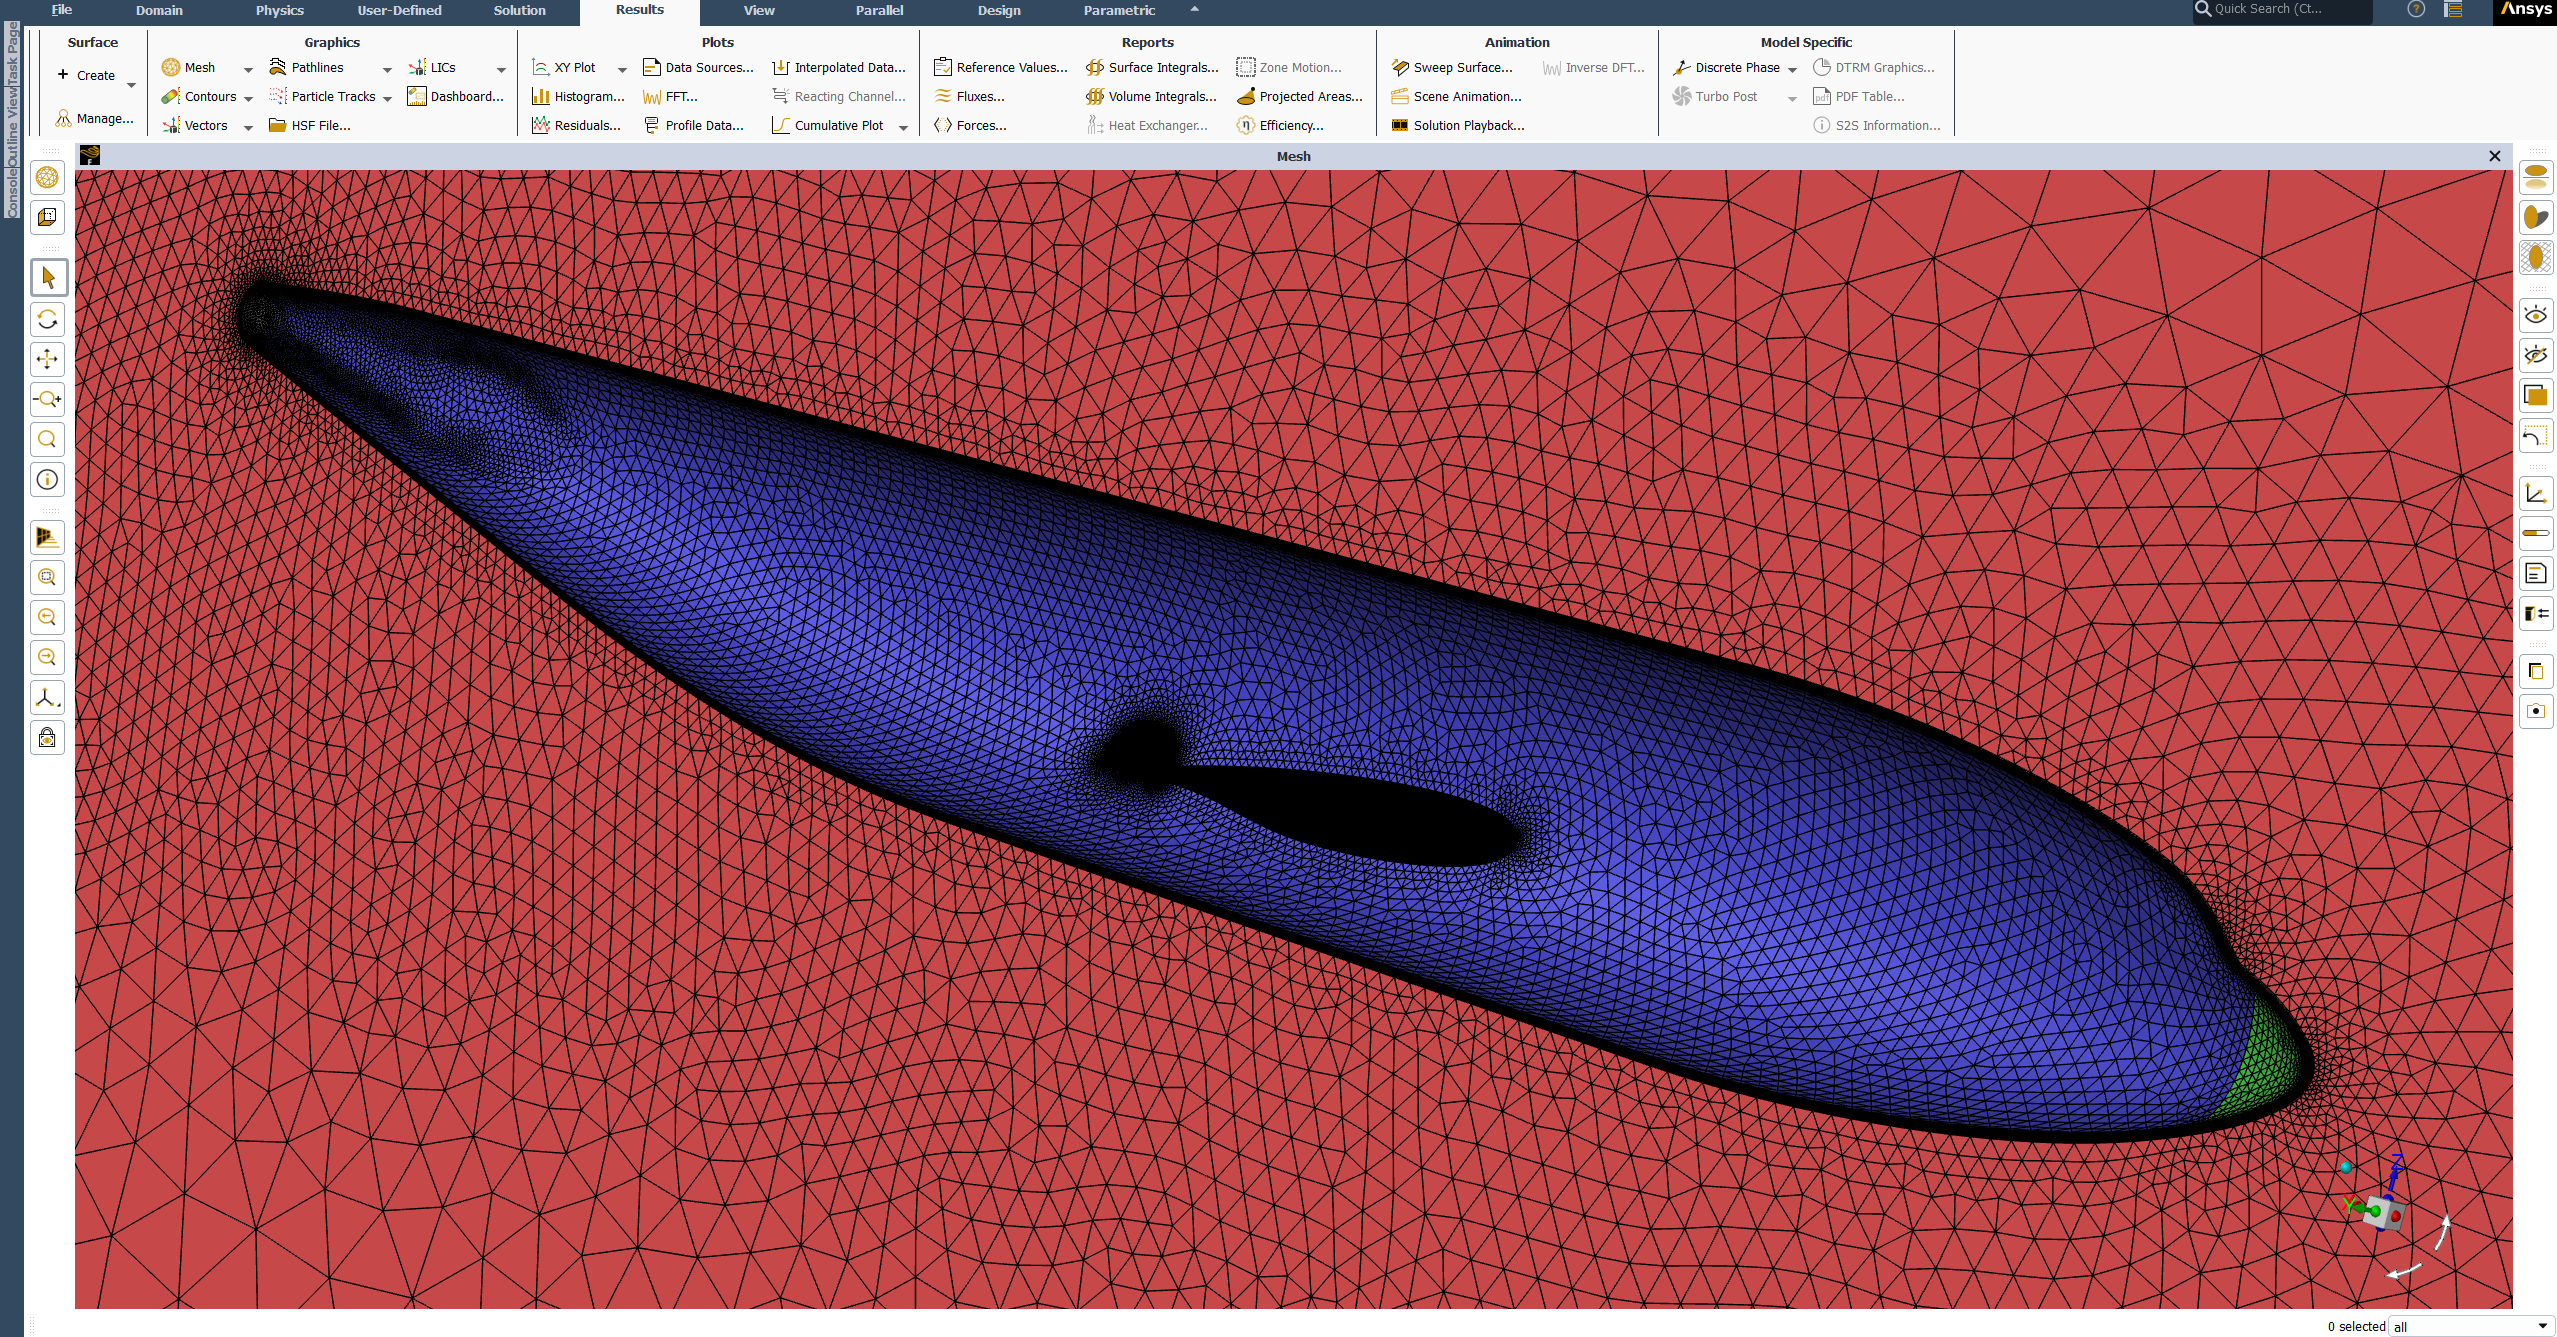Open the Contours graphics option
Viewport: 2557px width, 1337px height.
click(x=199, y=97)
